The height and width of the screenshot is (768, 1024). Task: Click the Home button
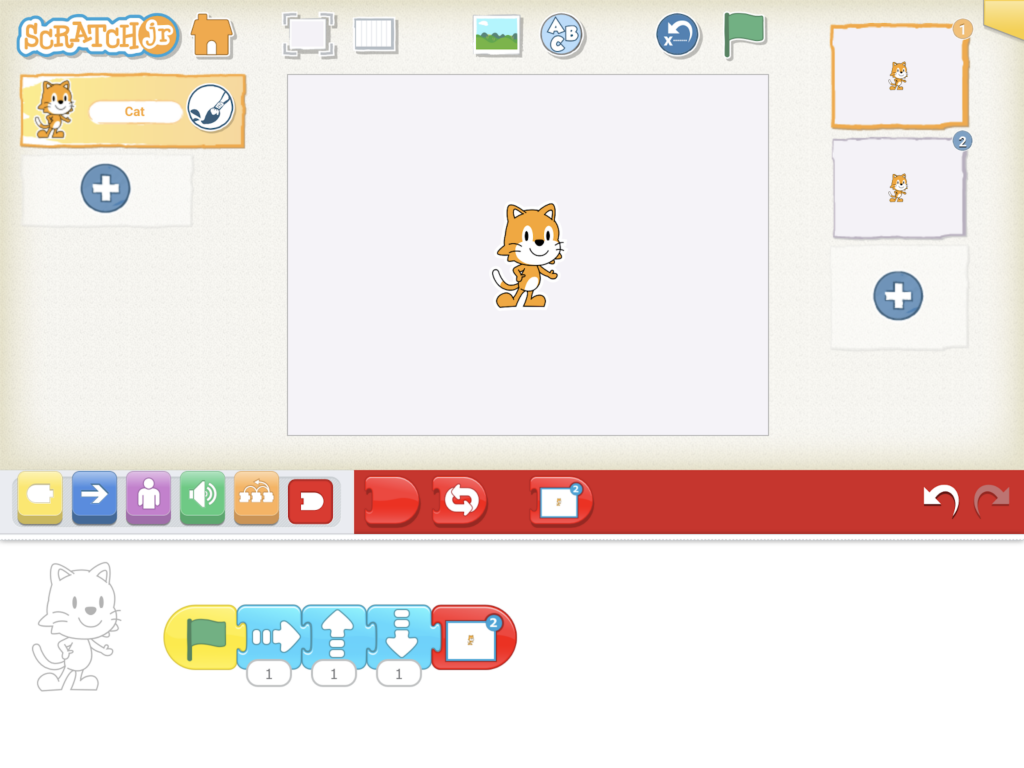click(x=212, y=36)
